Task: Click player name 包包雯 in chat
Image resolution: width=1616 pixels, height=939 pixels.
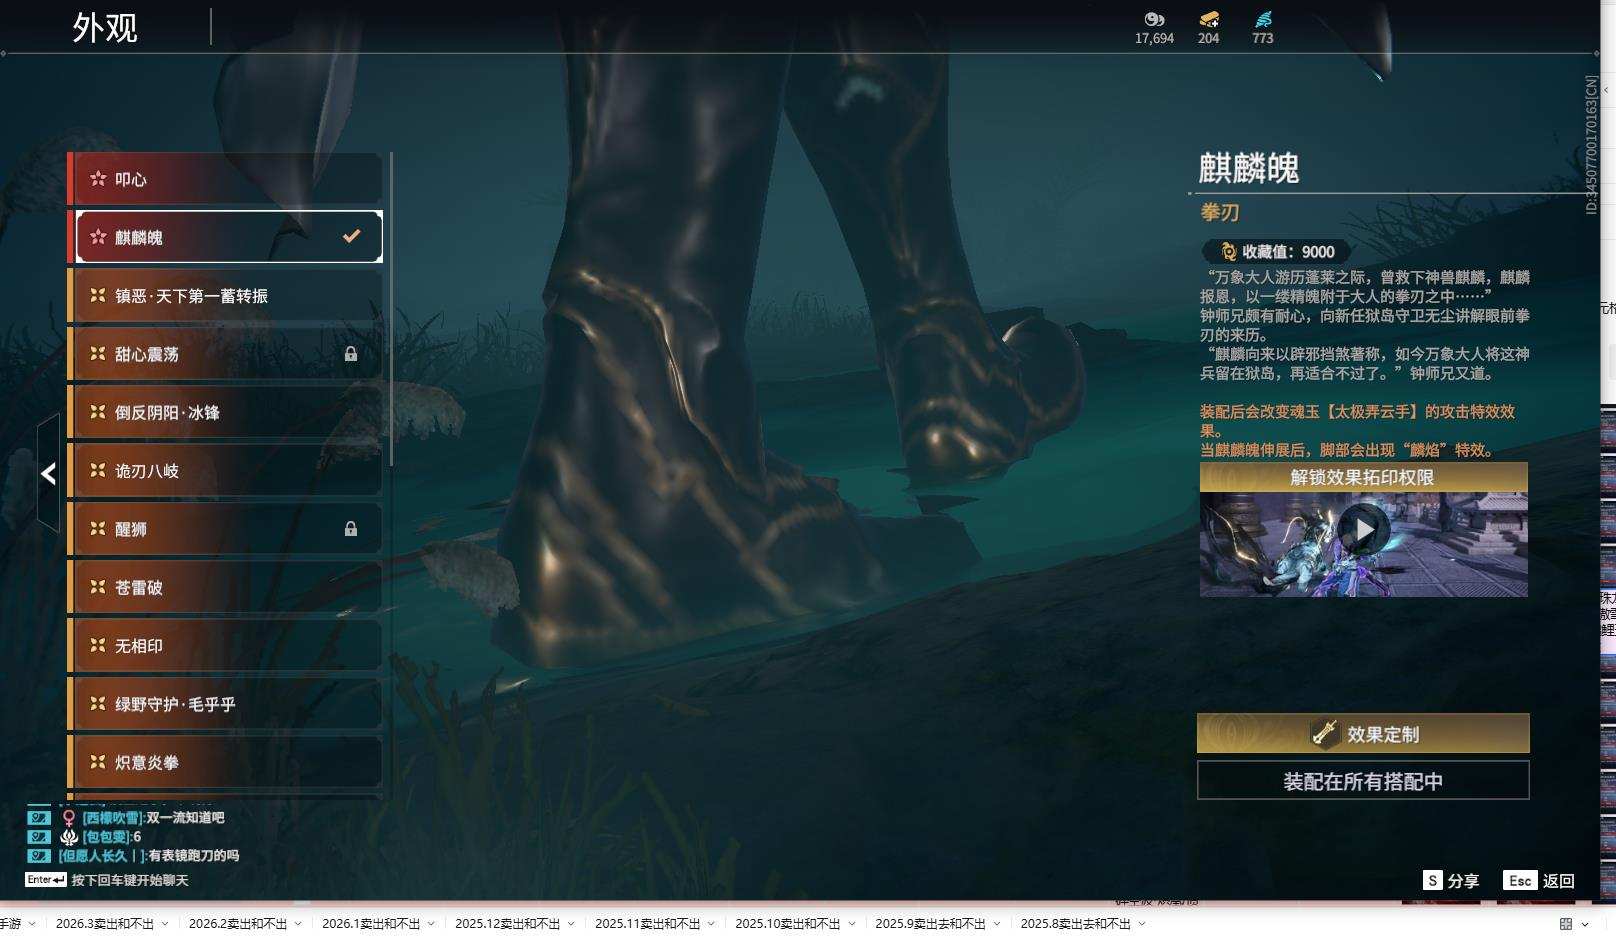Action: pyautogui.click(x=106, y=837)
